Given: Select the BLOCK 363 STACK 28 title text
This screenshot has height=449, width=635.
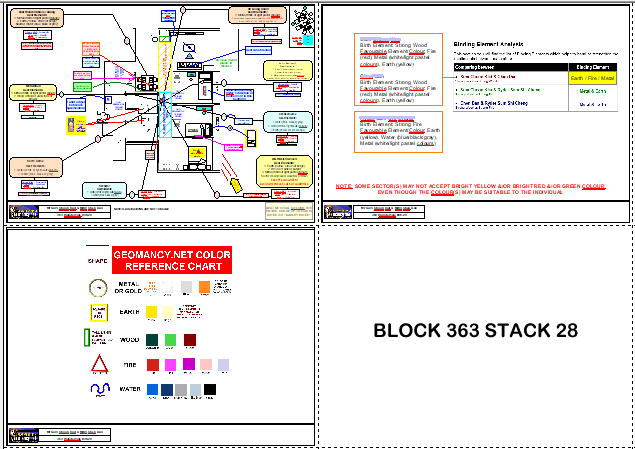Looking at the screenshot, I should (x=475, y=331).
